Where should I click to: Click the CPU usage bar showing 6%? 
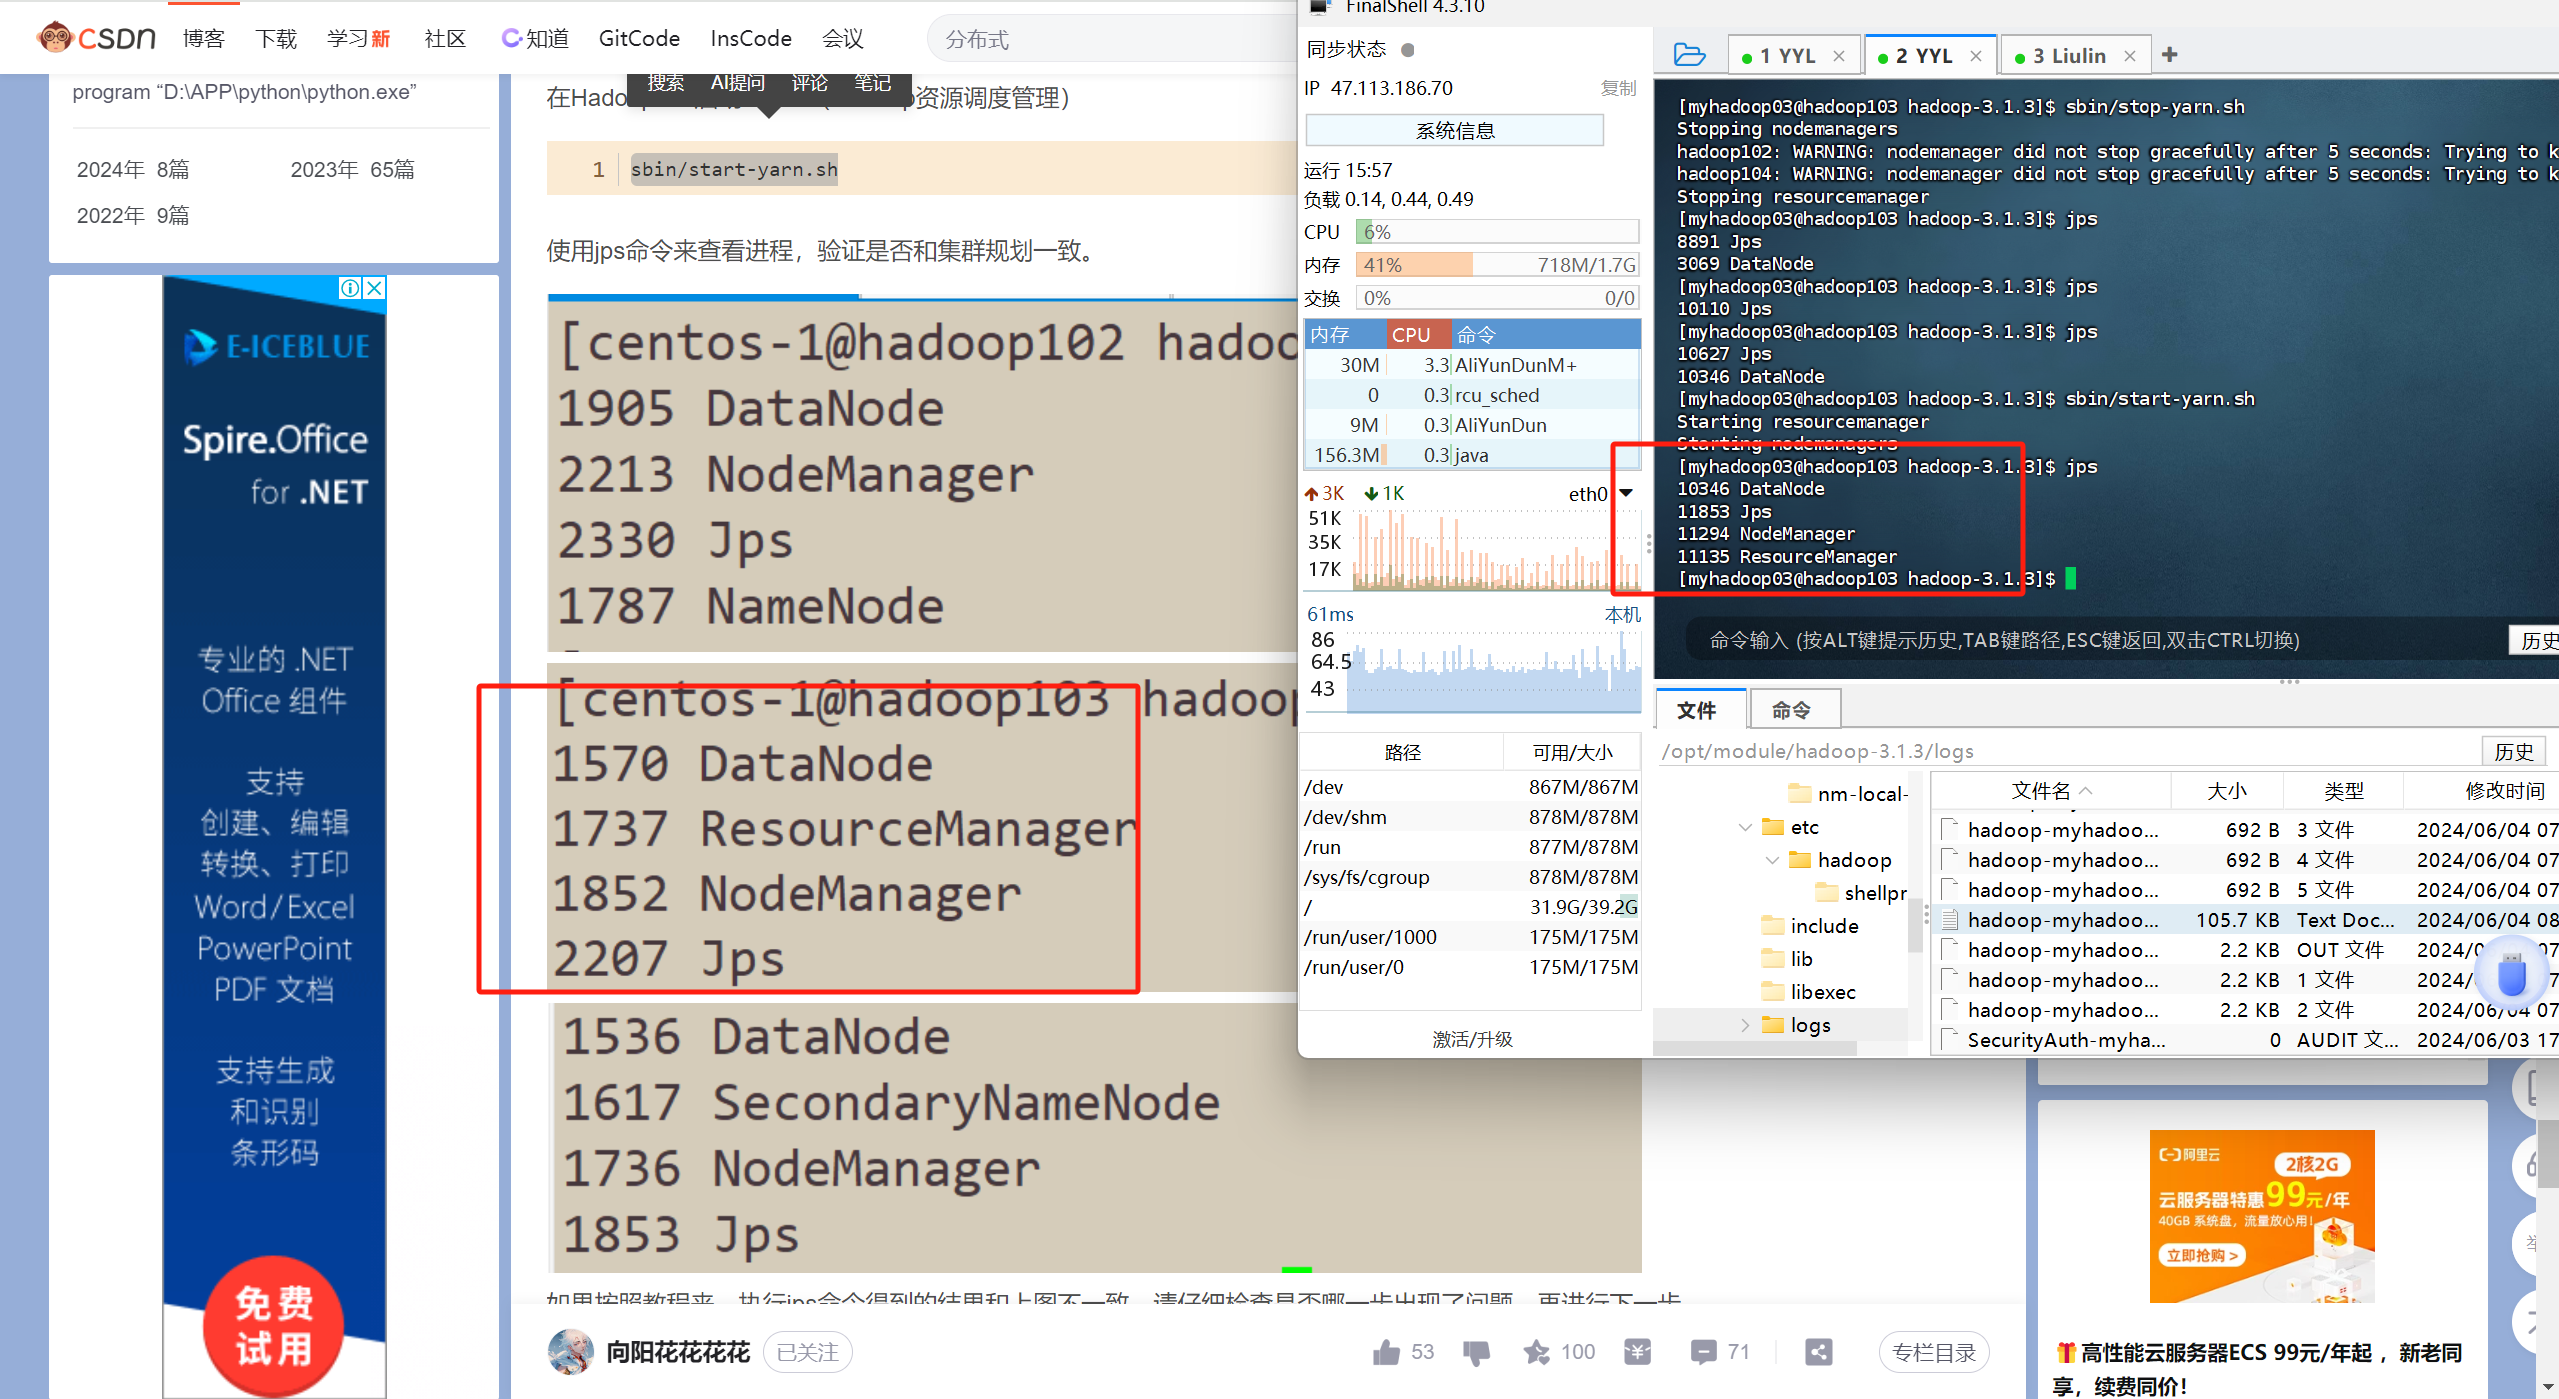point(1497,232)
